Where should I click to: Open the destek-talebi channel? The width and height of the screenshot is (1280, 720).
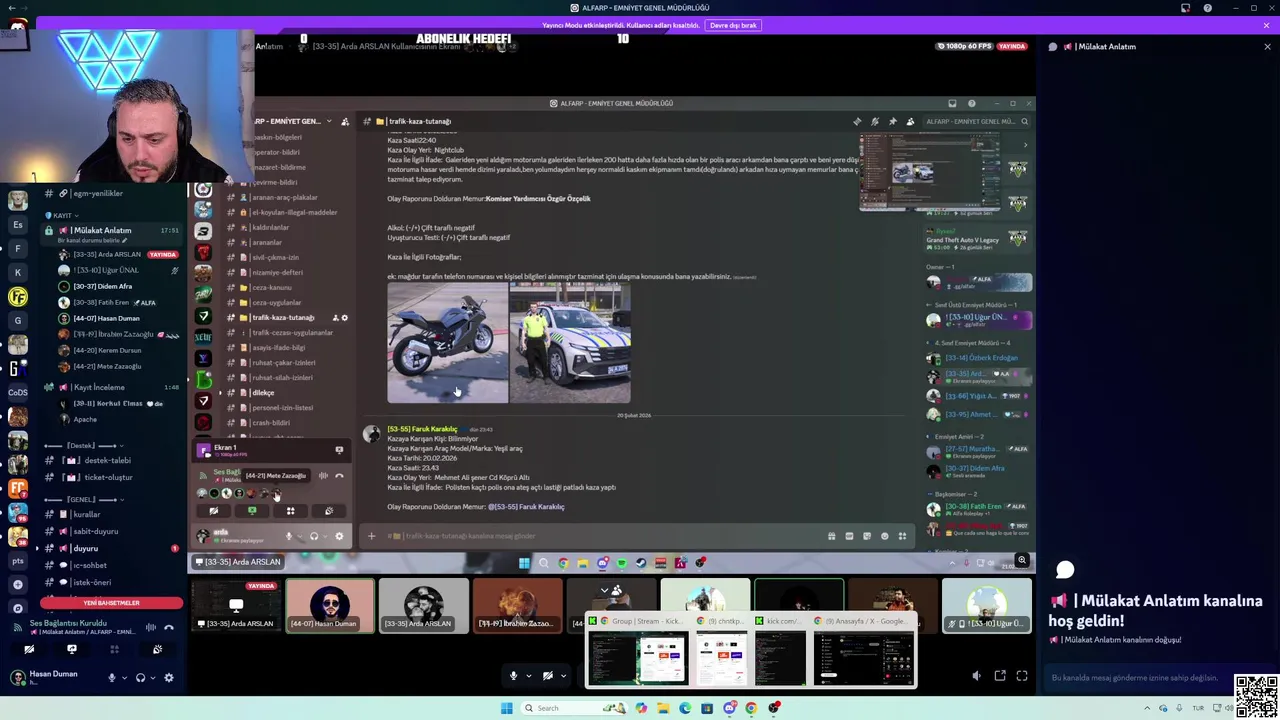click(x=107, y=460)
